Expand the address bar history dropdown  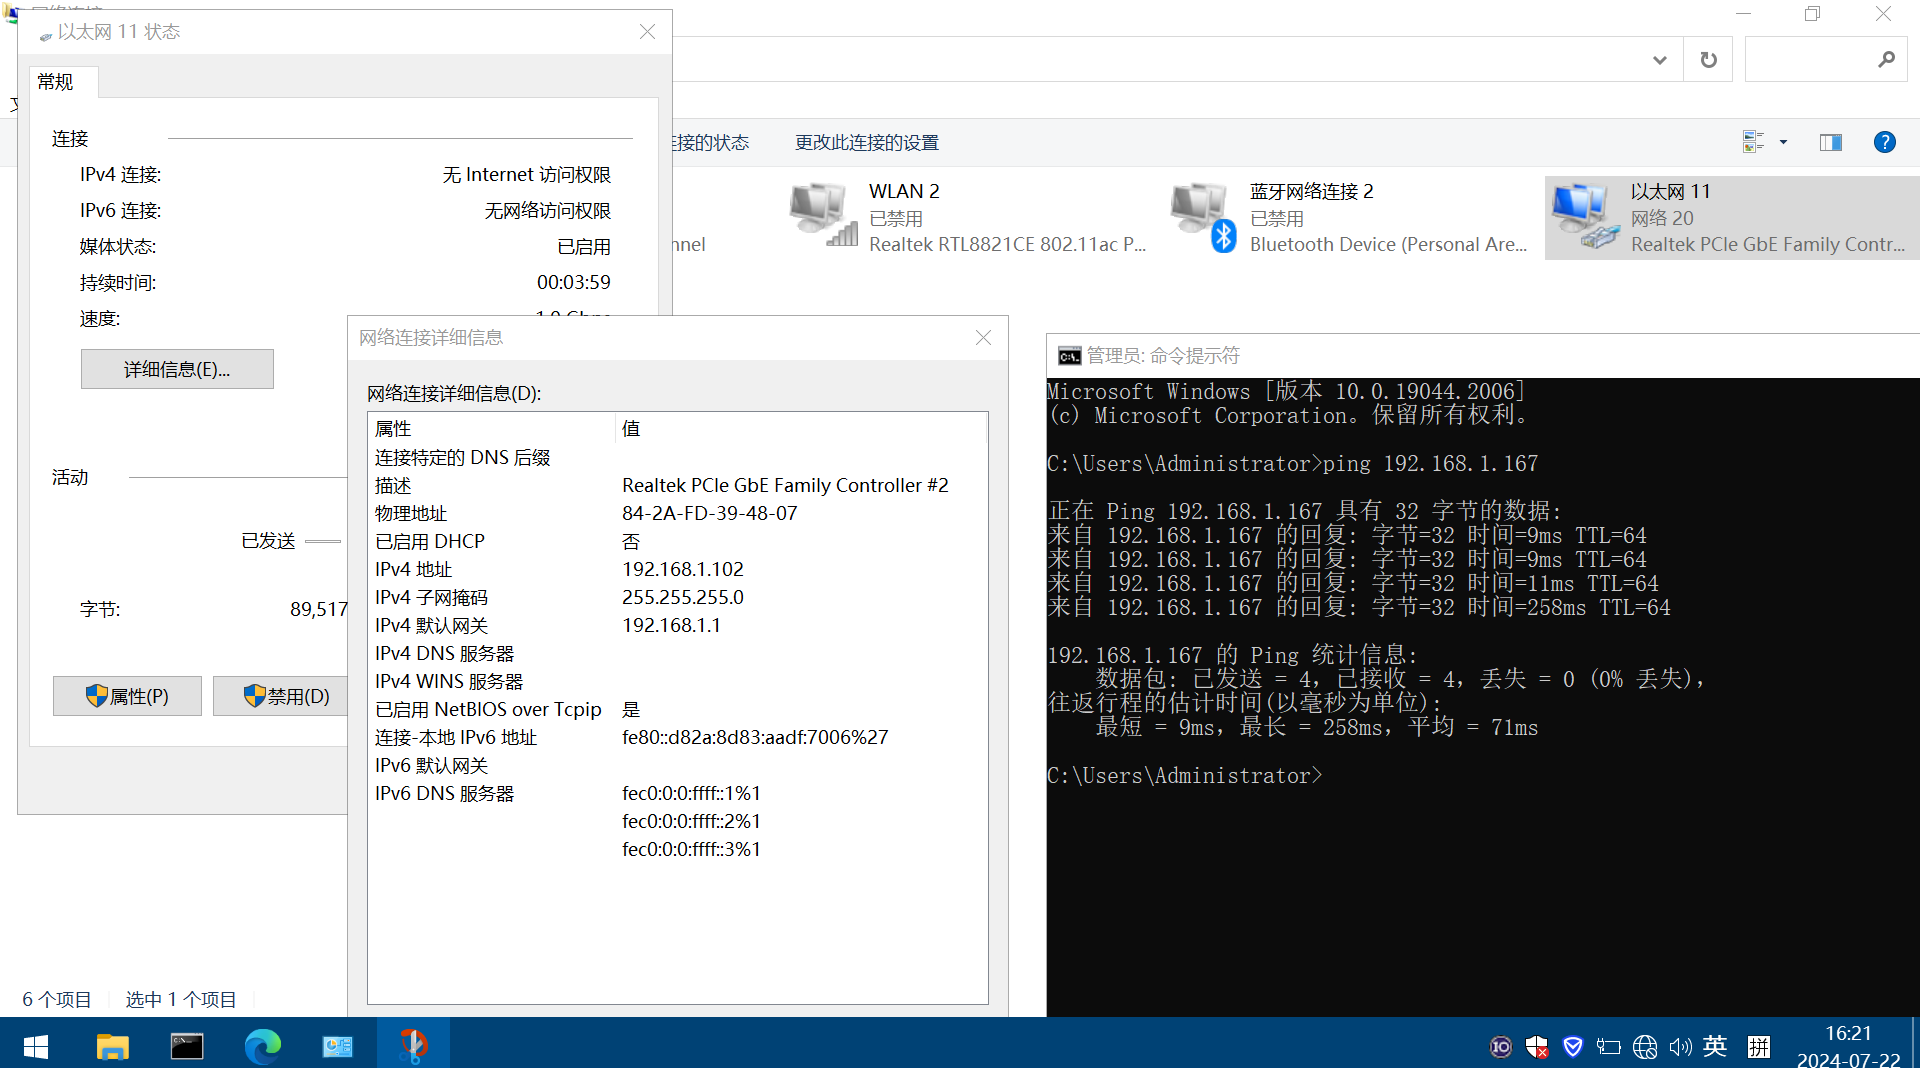(x=1660, y=60)
